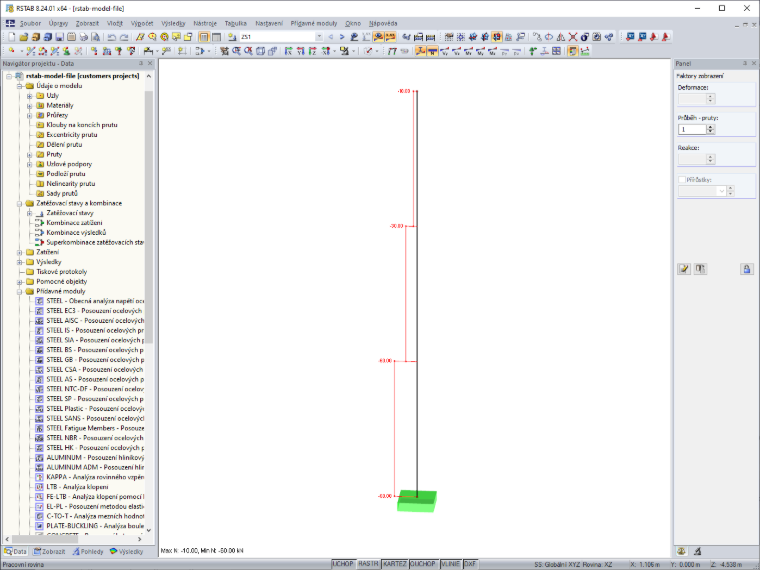
Task: Switch to the Výsledky navigator tab
Action: [127, 552]
